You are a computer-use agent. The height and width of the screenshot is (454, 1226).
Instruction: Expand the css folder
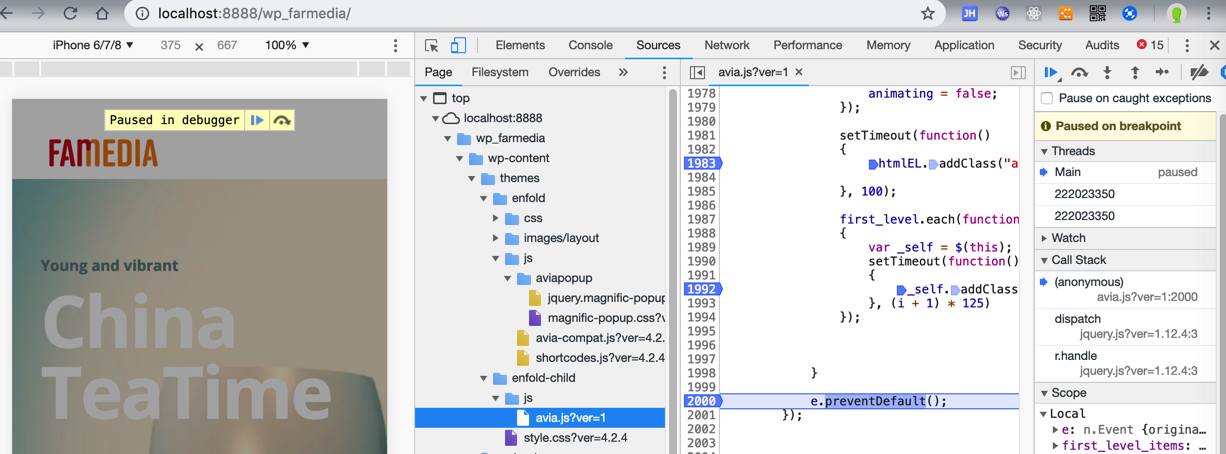[x=496, y=218]
